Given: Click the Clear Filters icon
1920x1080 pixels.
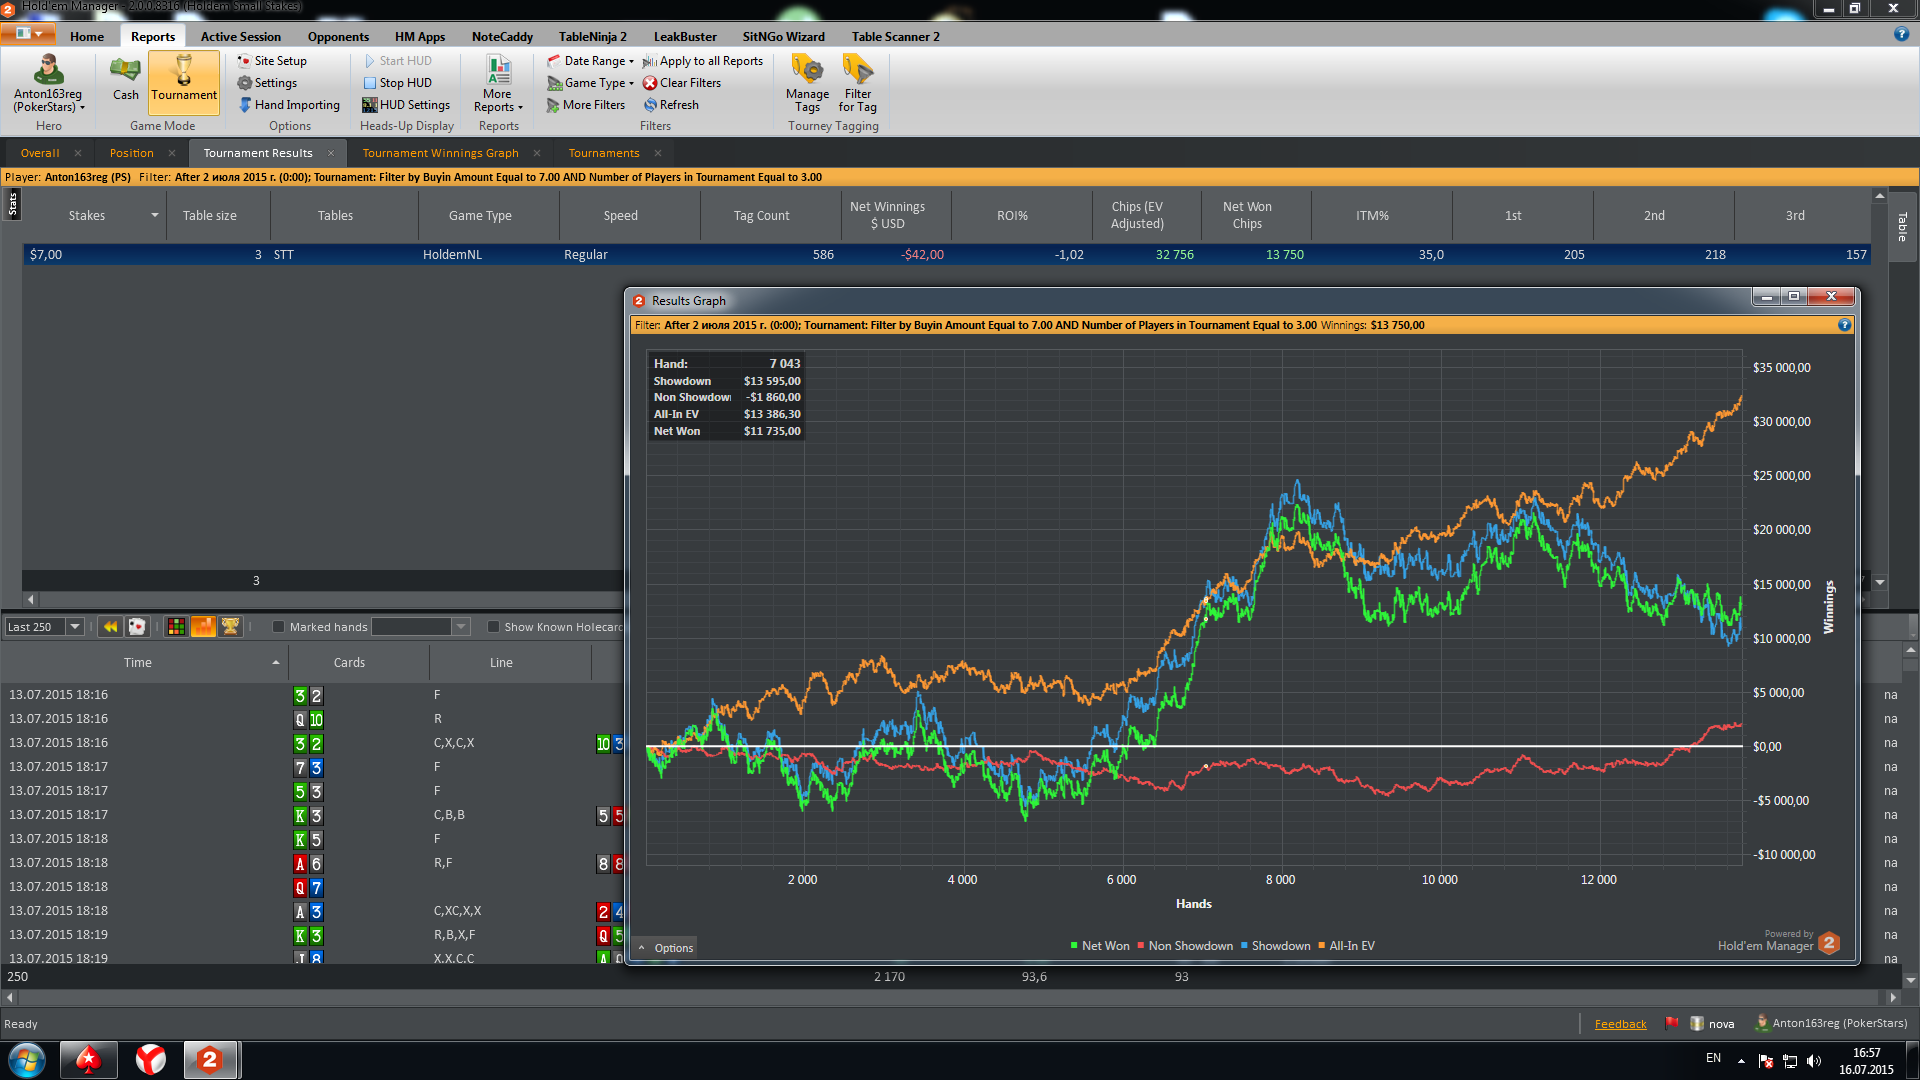Looking at the screenshot, I should click(682, 83).
